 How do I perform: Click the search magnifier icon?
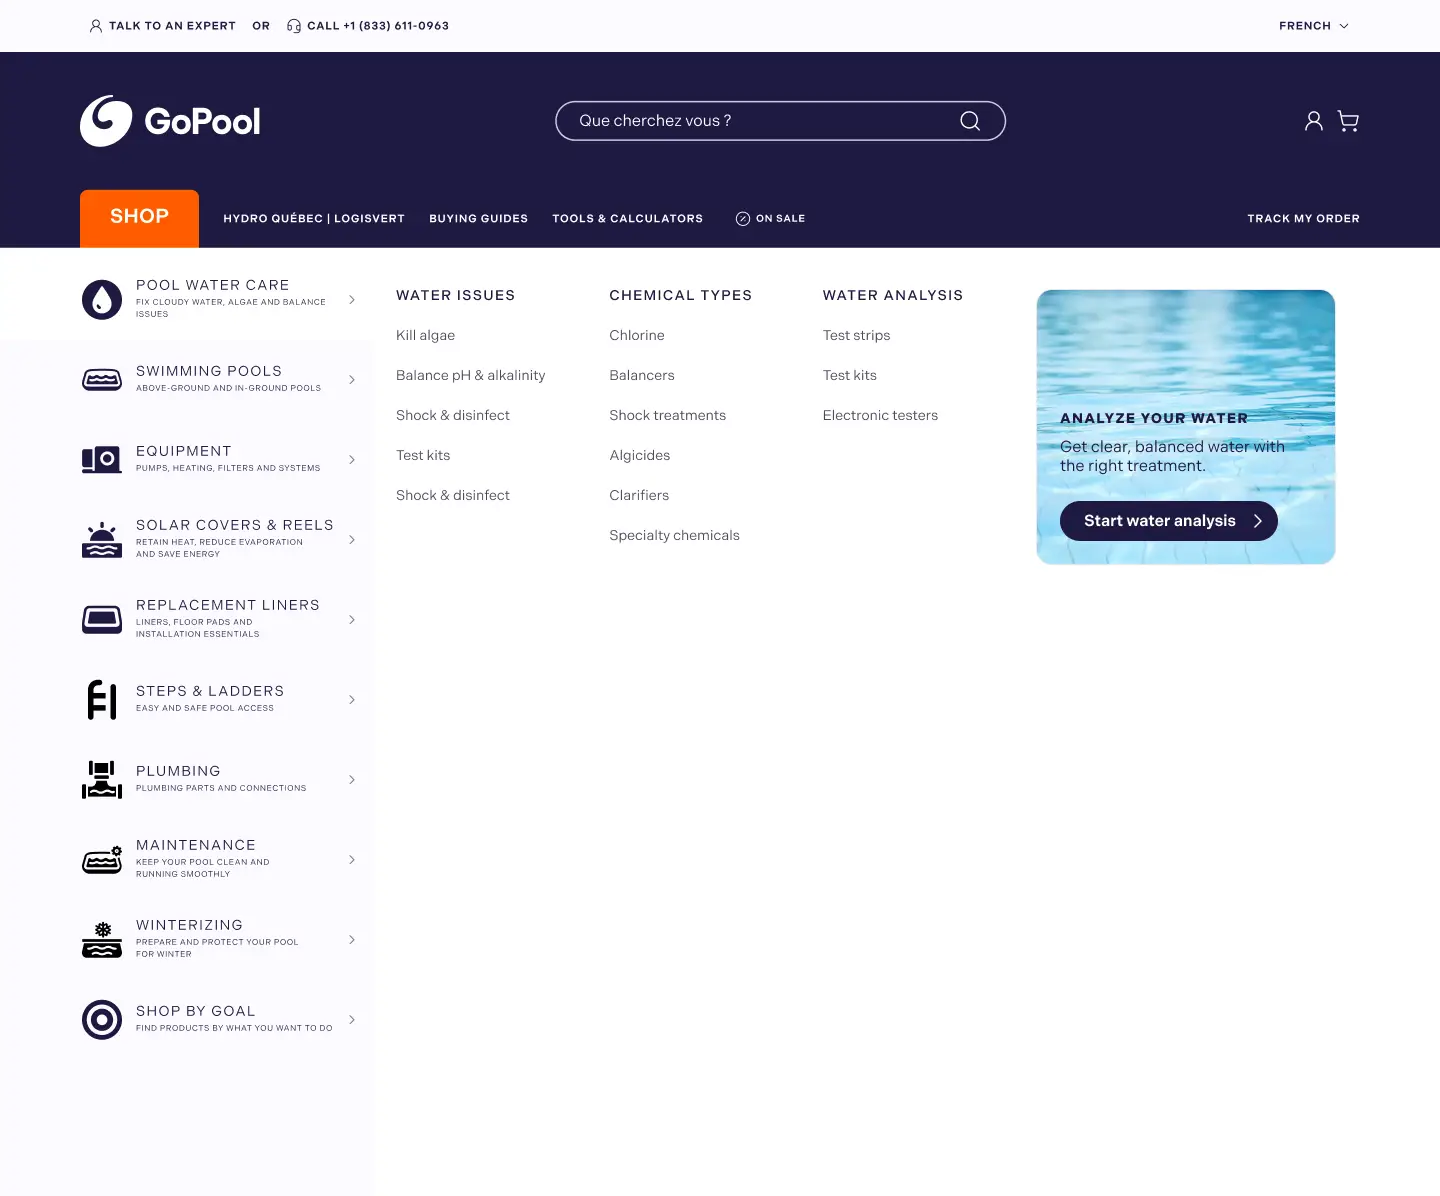(969, 121)
